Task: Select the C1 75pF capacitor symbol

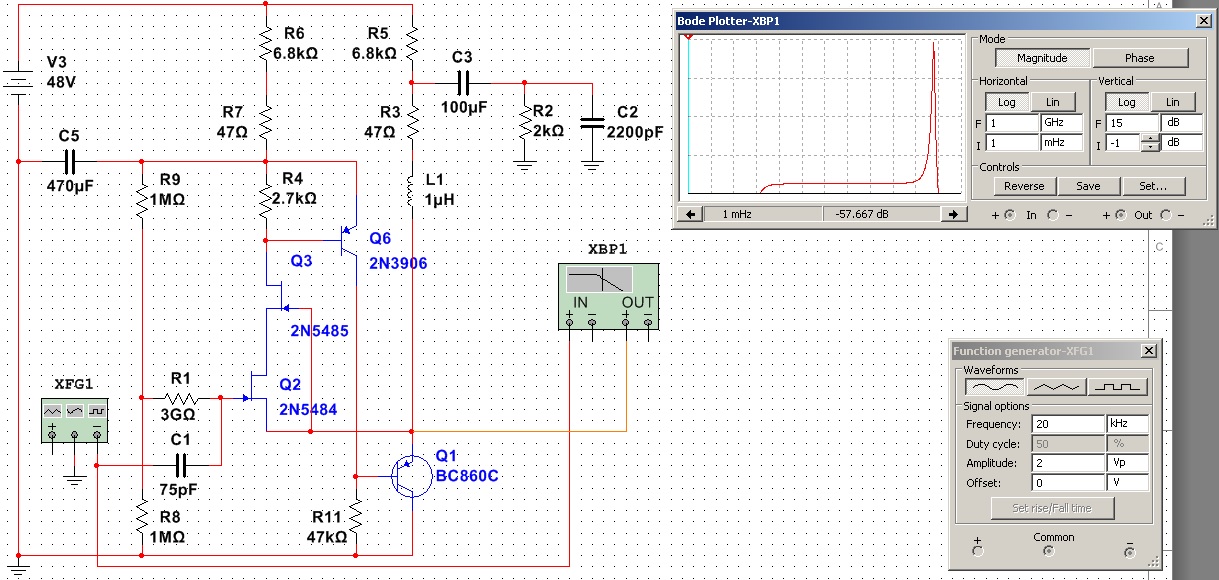Action: (x=181, y=465)
